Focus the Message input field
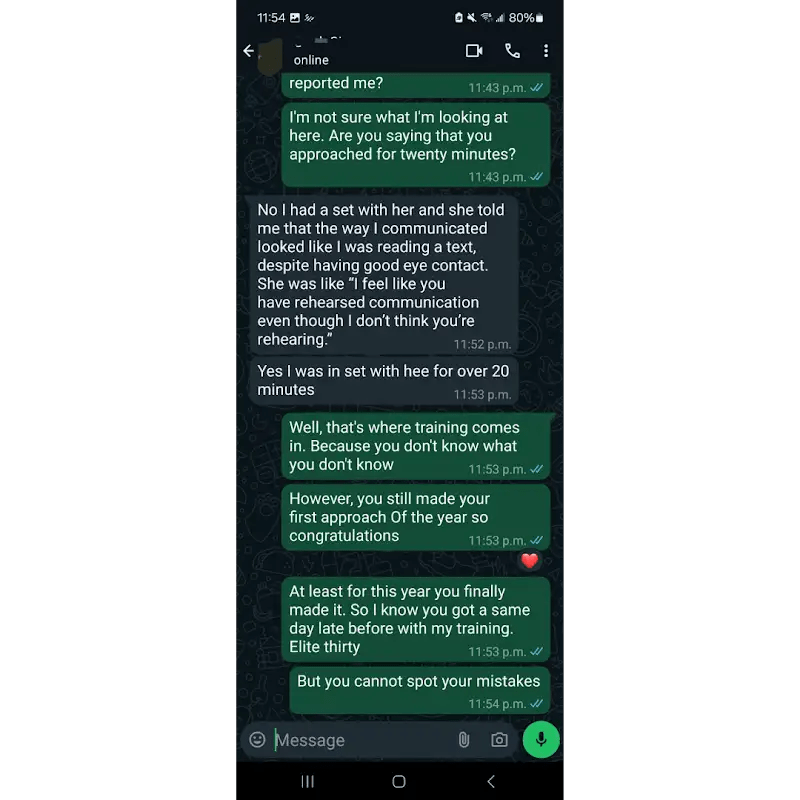This screenshot has width=800, height=800. (360, 740)
